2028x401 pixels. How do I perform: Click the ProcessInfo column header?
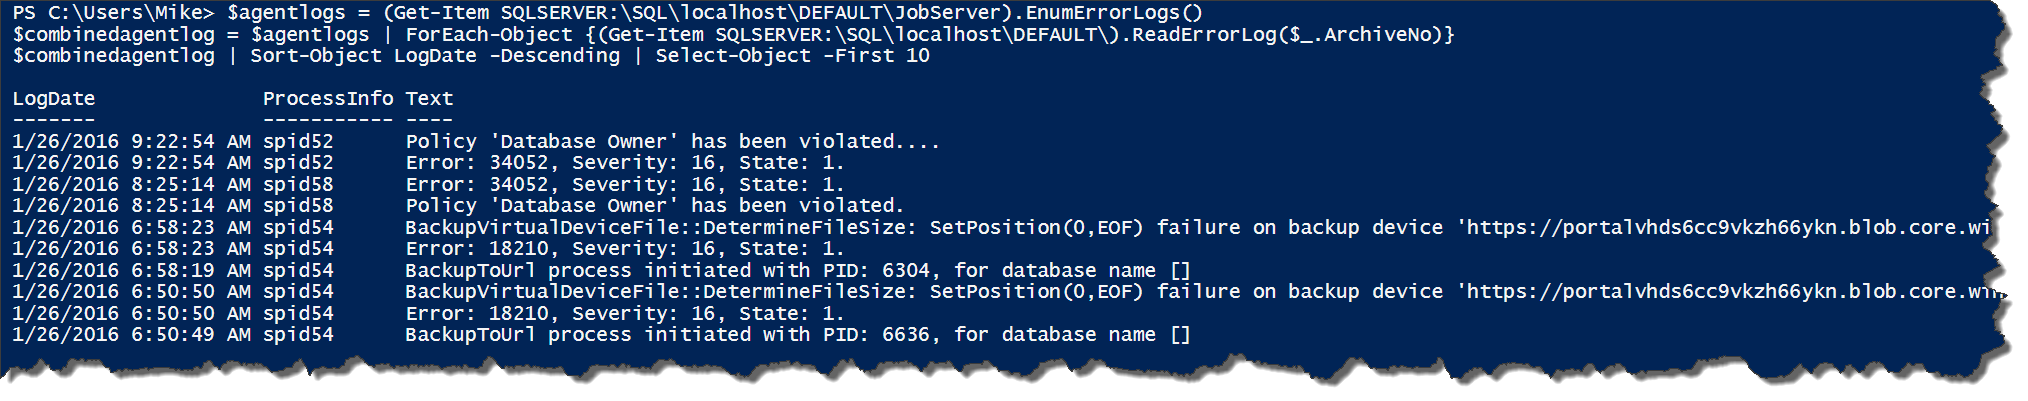(x=328, y=99)
